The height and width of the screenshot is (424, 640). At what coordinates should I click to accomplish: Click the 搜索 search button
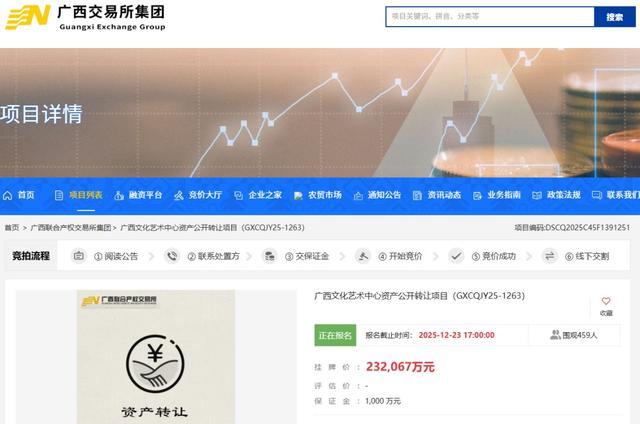click(615, 17)
